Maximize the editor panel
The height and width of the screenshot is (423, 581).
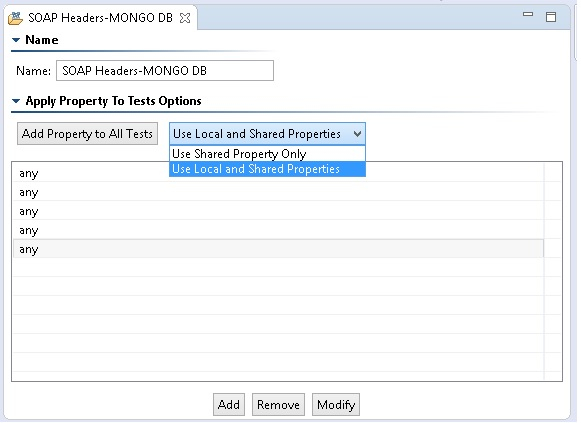pyautogui.click(x=551, y=17)
